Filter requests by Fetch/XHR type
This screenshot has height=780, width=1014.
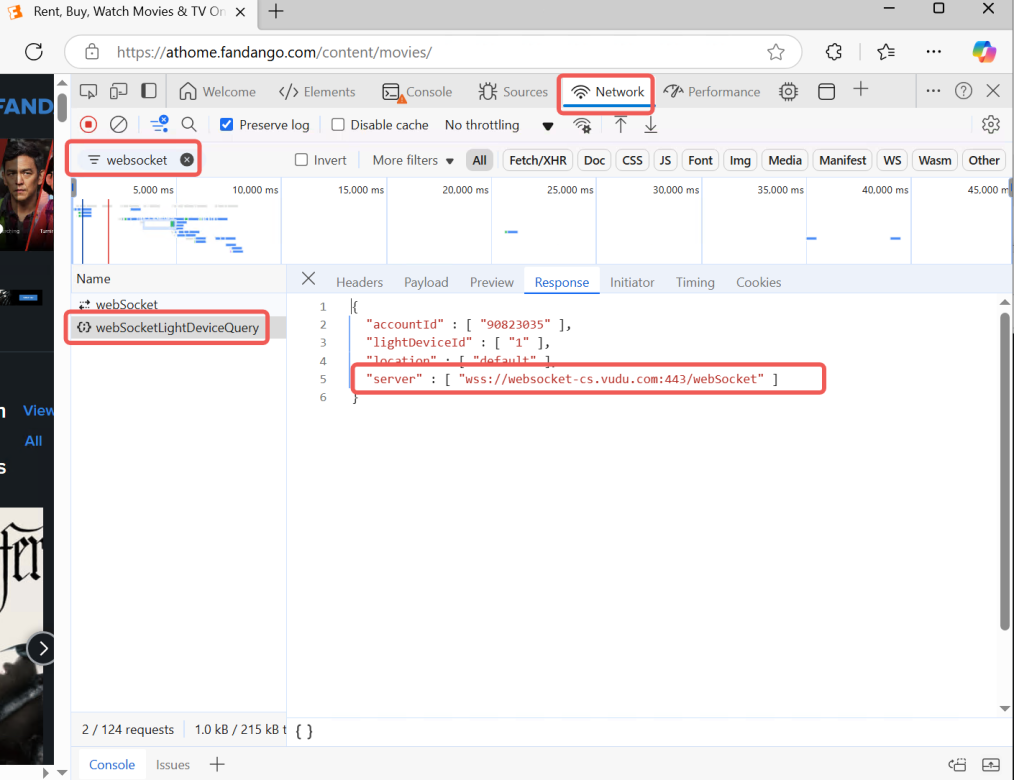click(x=538, y=160)
